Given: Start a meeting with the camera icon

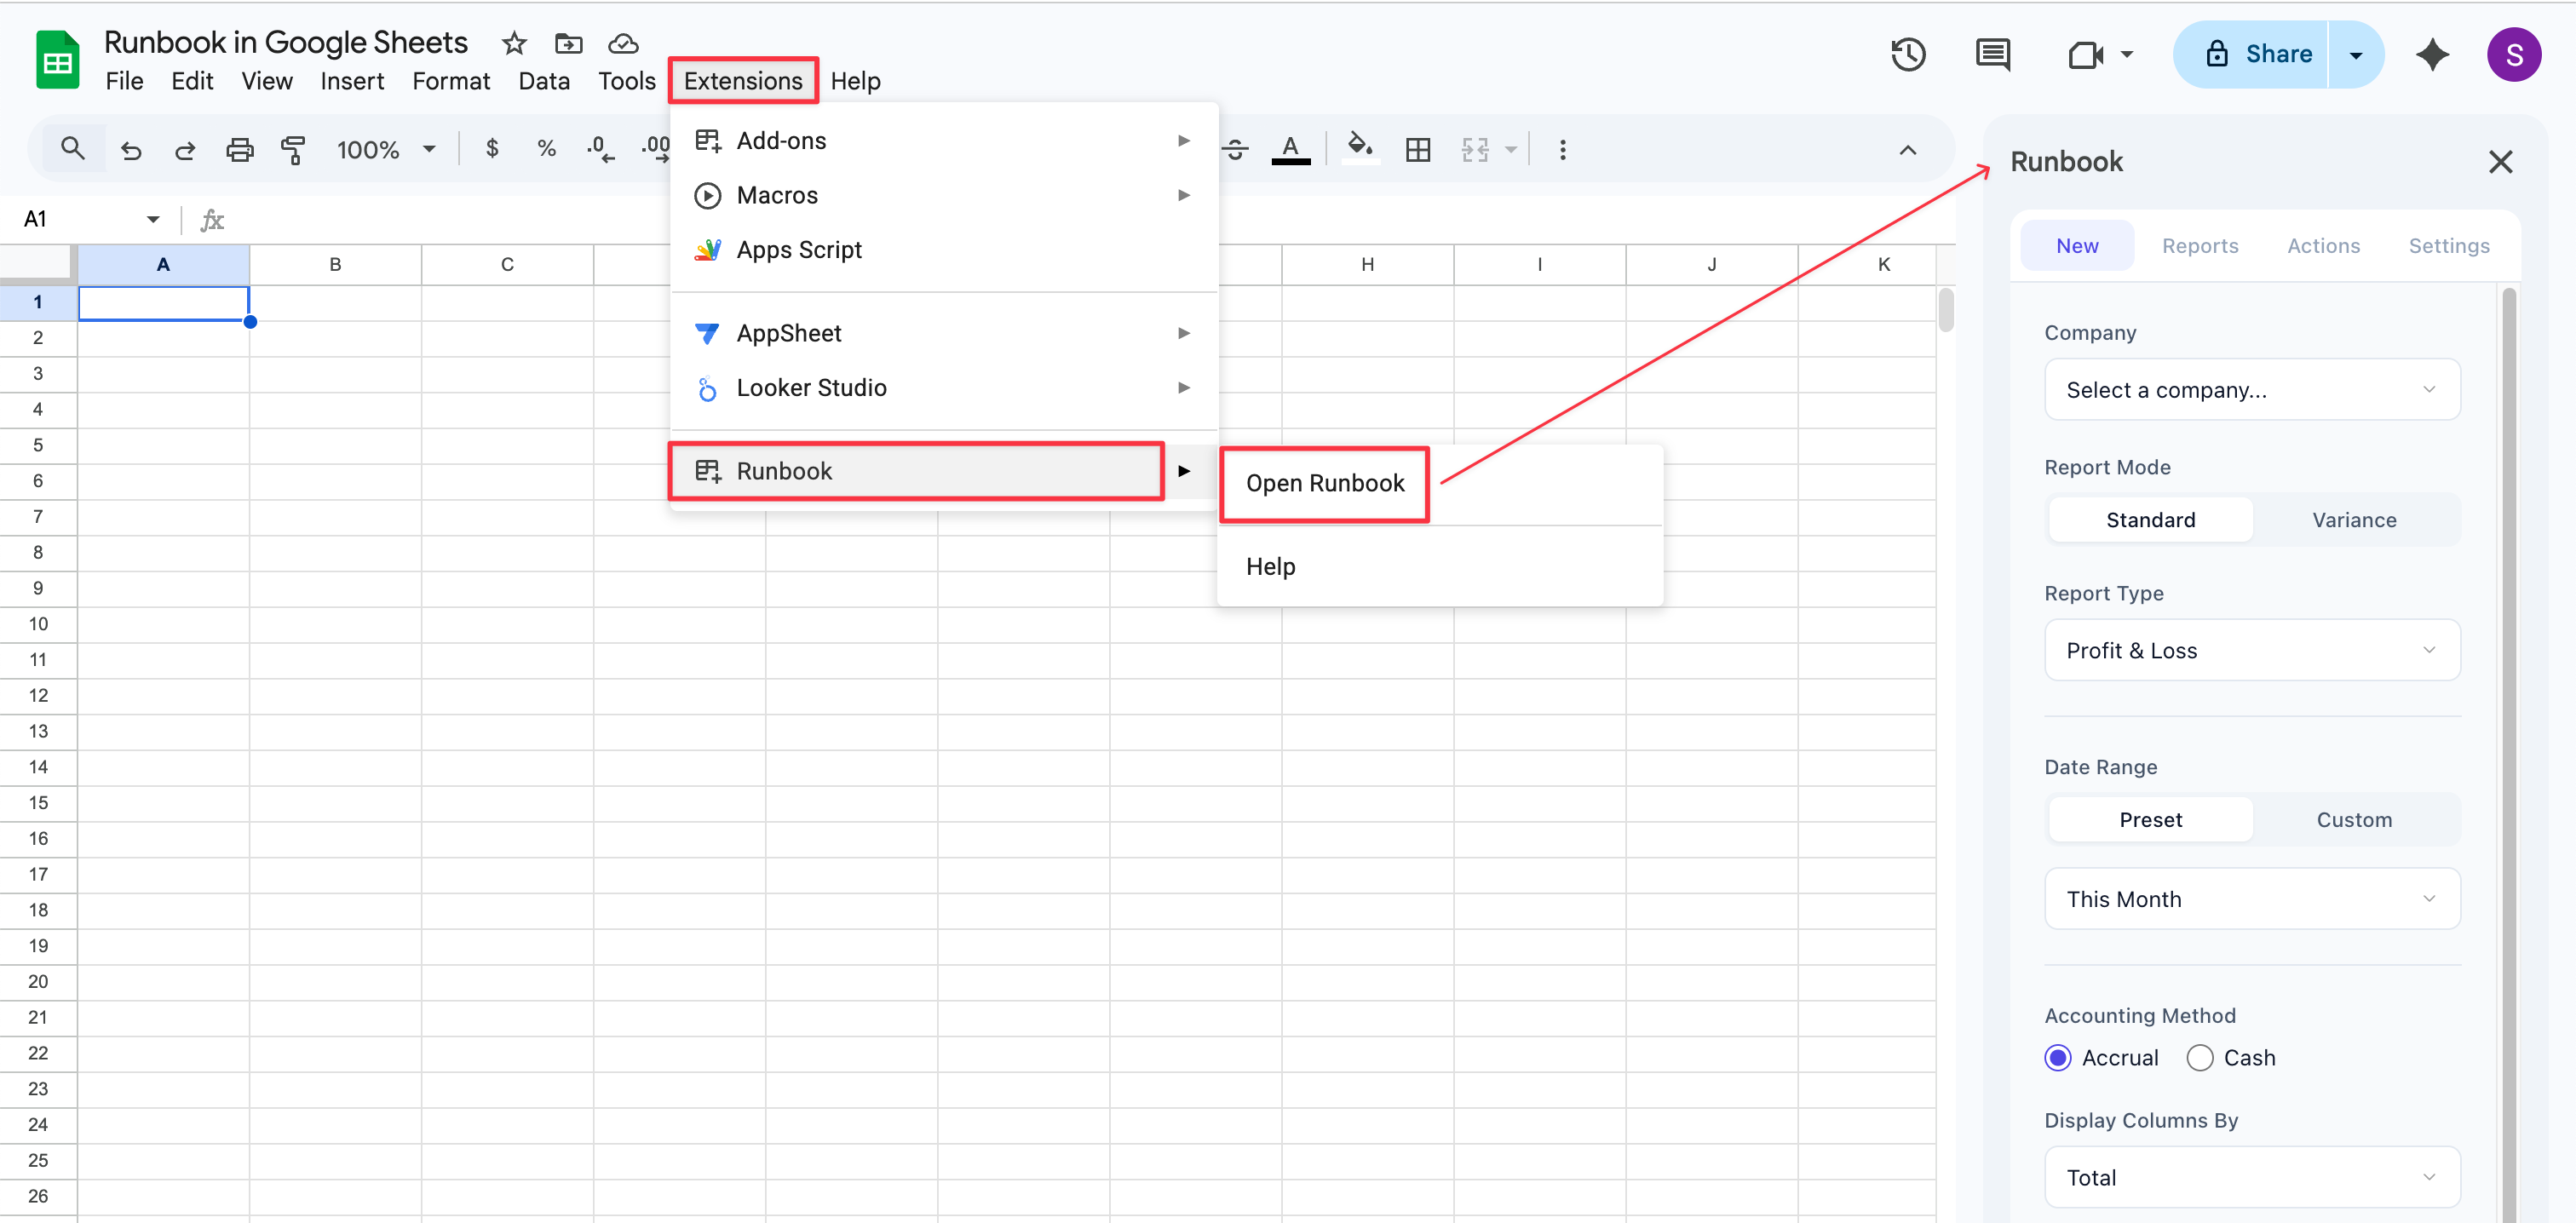Looking at the screenshot, I should (2086, 54).
